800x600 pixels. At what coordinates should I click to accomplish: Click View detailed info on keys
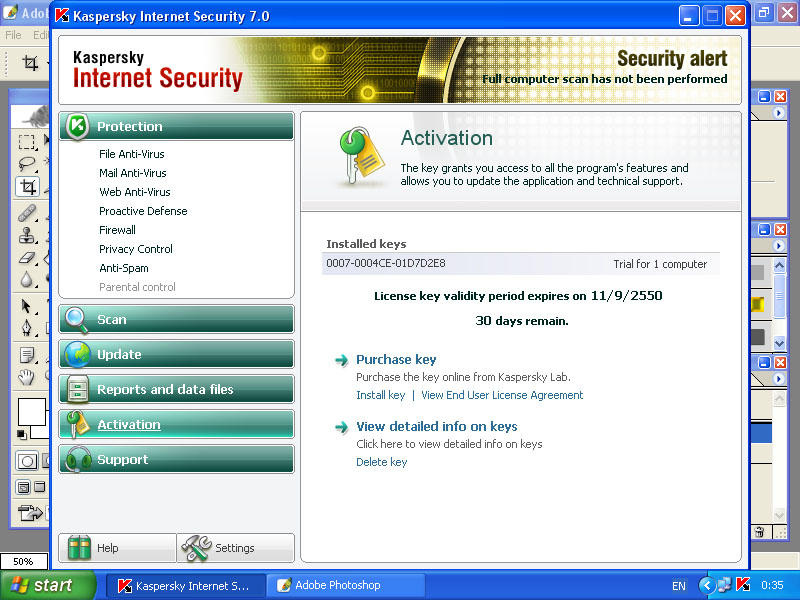437,426
